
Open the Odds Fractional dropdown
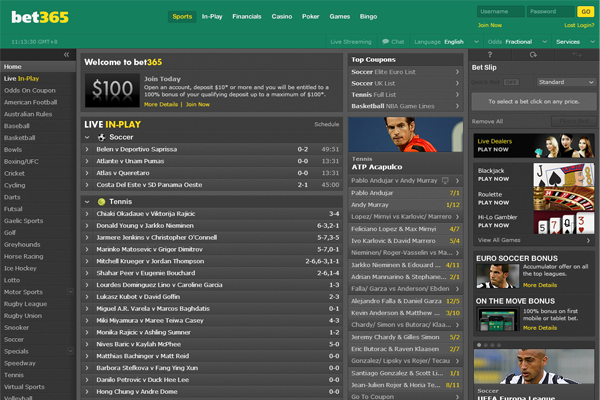(x=517, y=42)
